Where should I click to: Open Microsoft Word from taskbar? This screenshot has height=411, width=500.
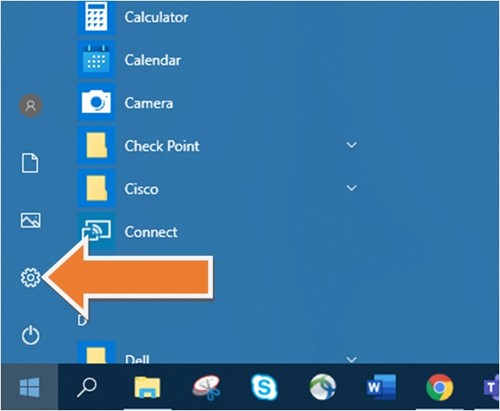(381, 387)
